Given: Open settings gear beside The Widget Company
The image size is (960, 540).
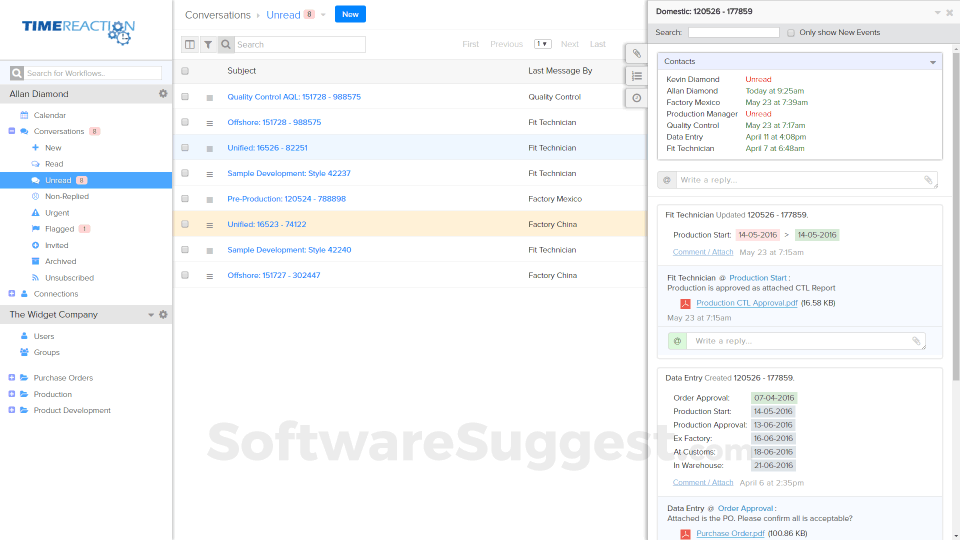Looking at the screenshot, I should (x=163, y=314).
